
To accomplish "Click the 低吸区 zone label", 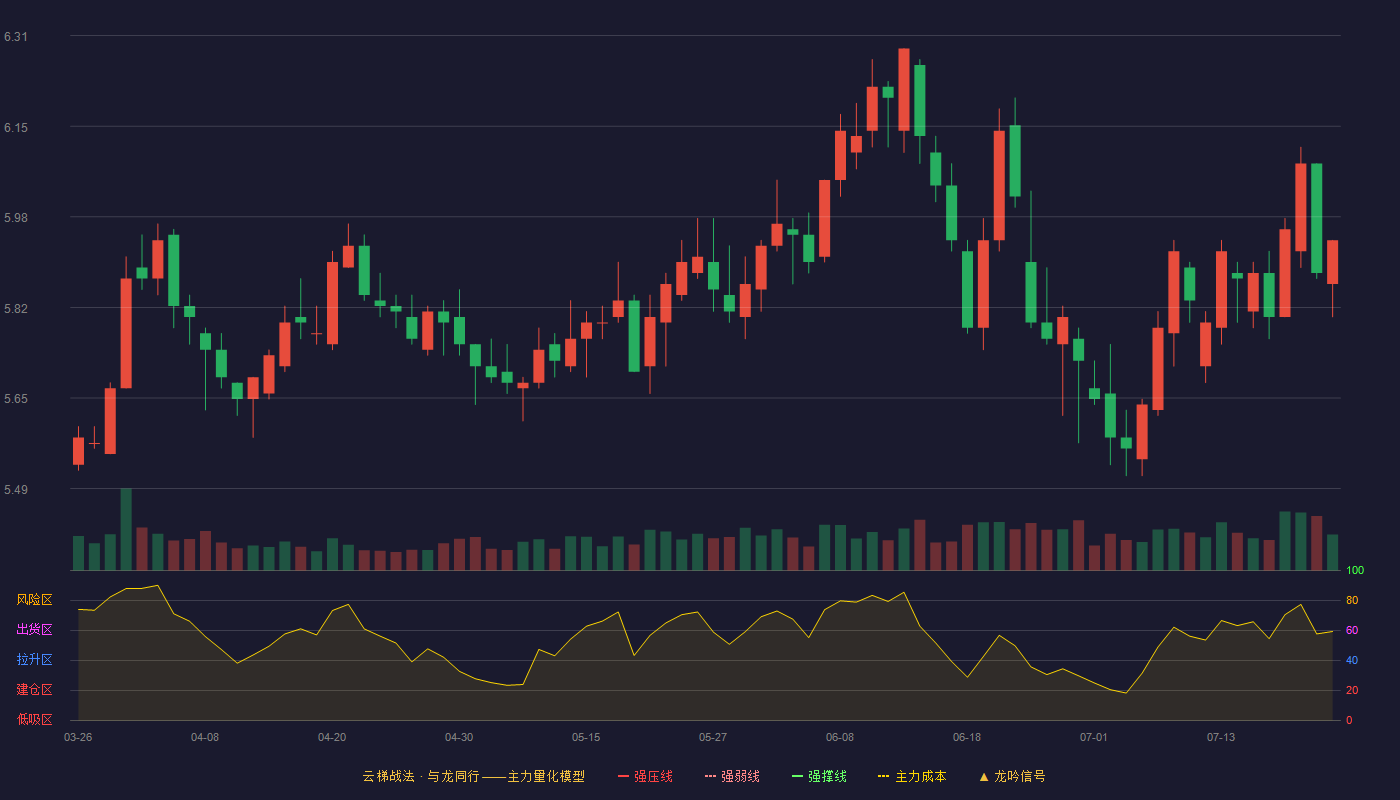I will [34, 720].
